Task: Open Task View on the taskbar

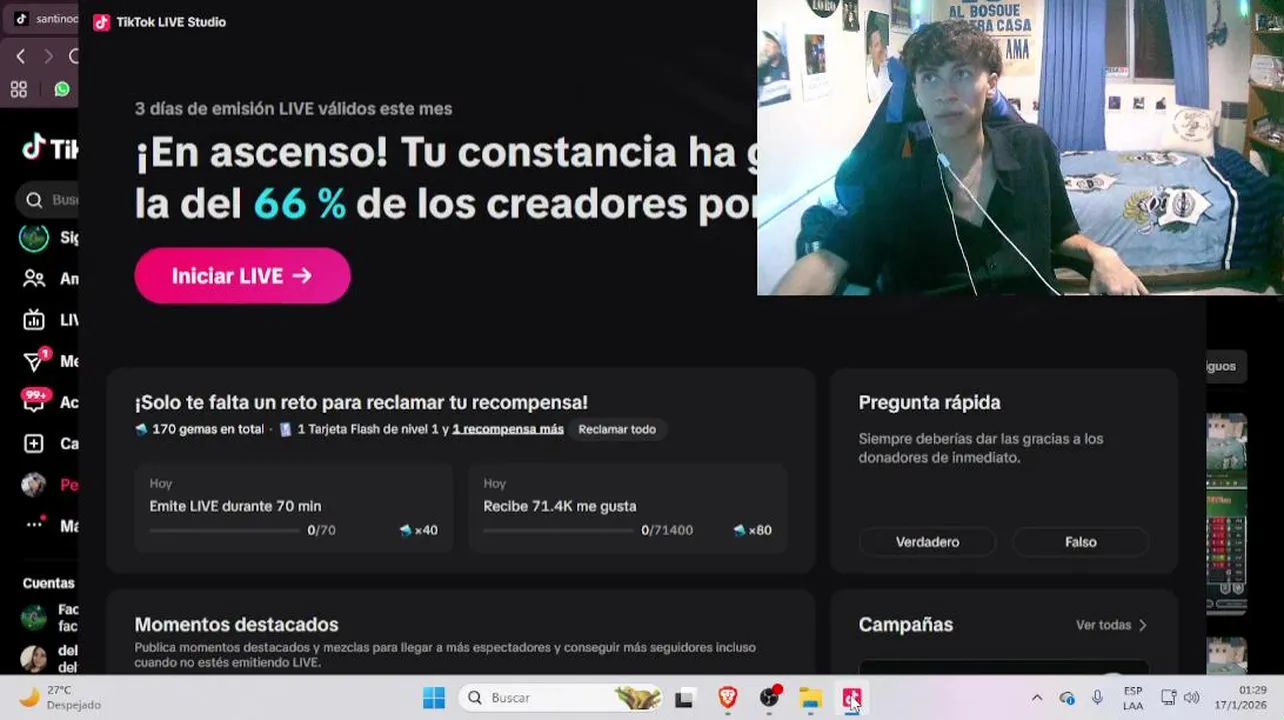Action: pyautogui.click(x=684, y=699)
